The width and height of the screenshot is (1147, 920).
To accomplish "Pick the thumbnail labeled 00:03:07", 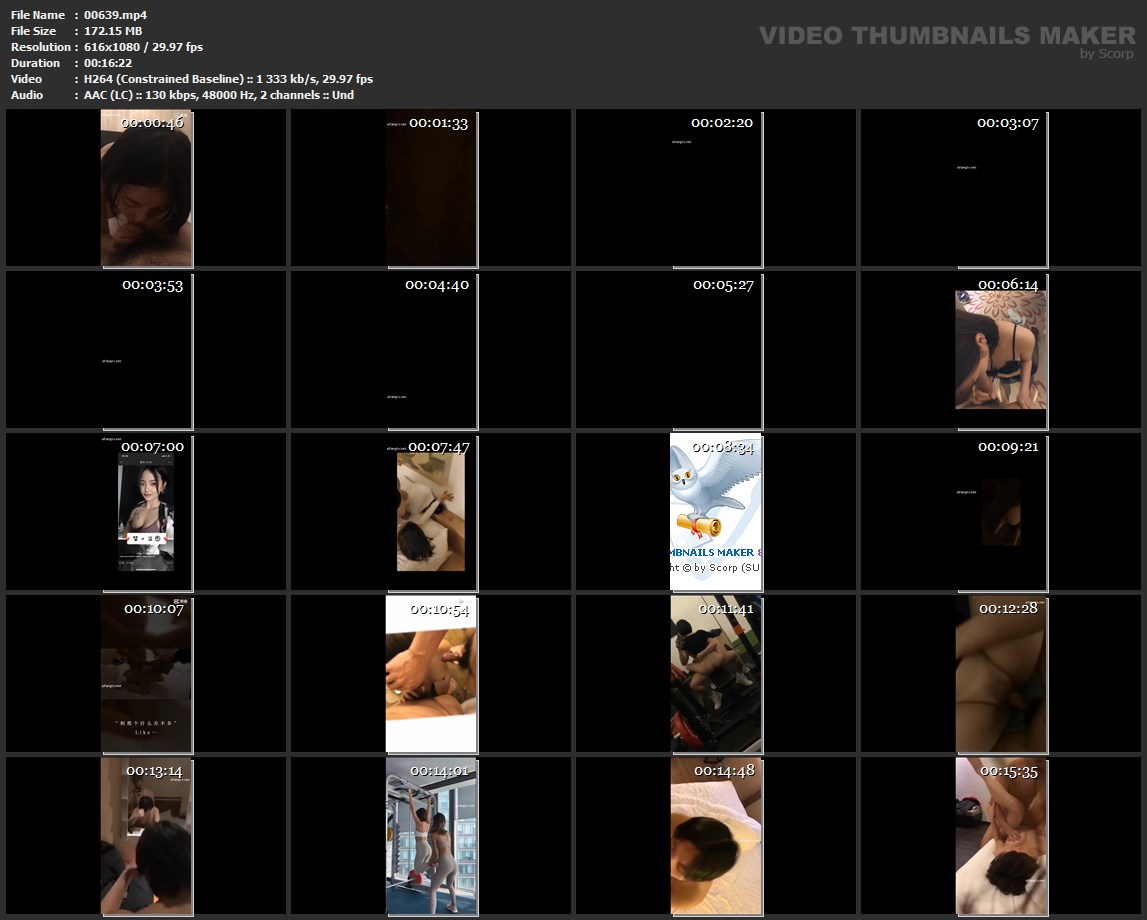I will click(1001, 188).
